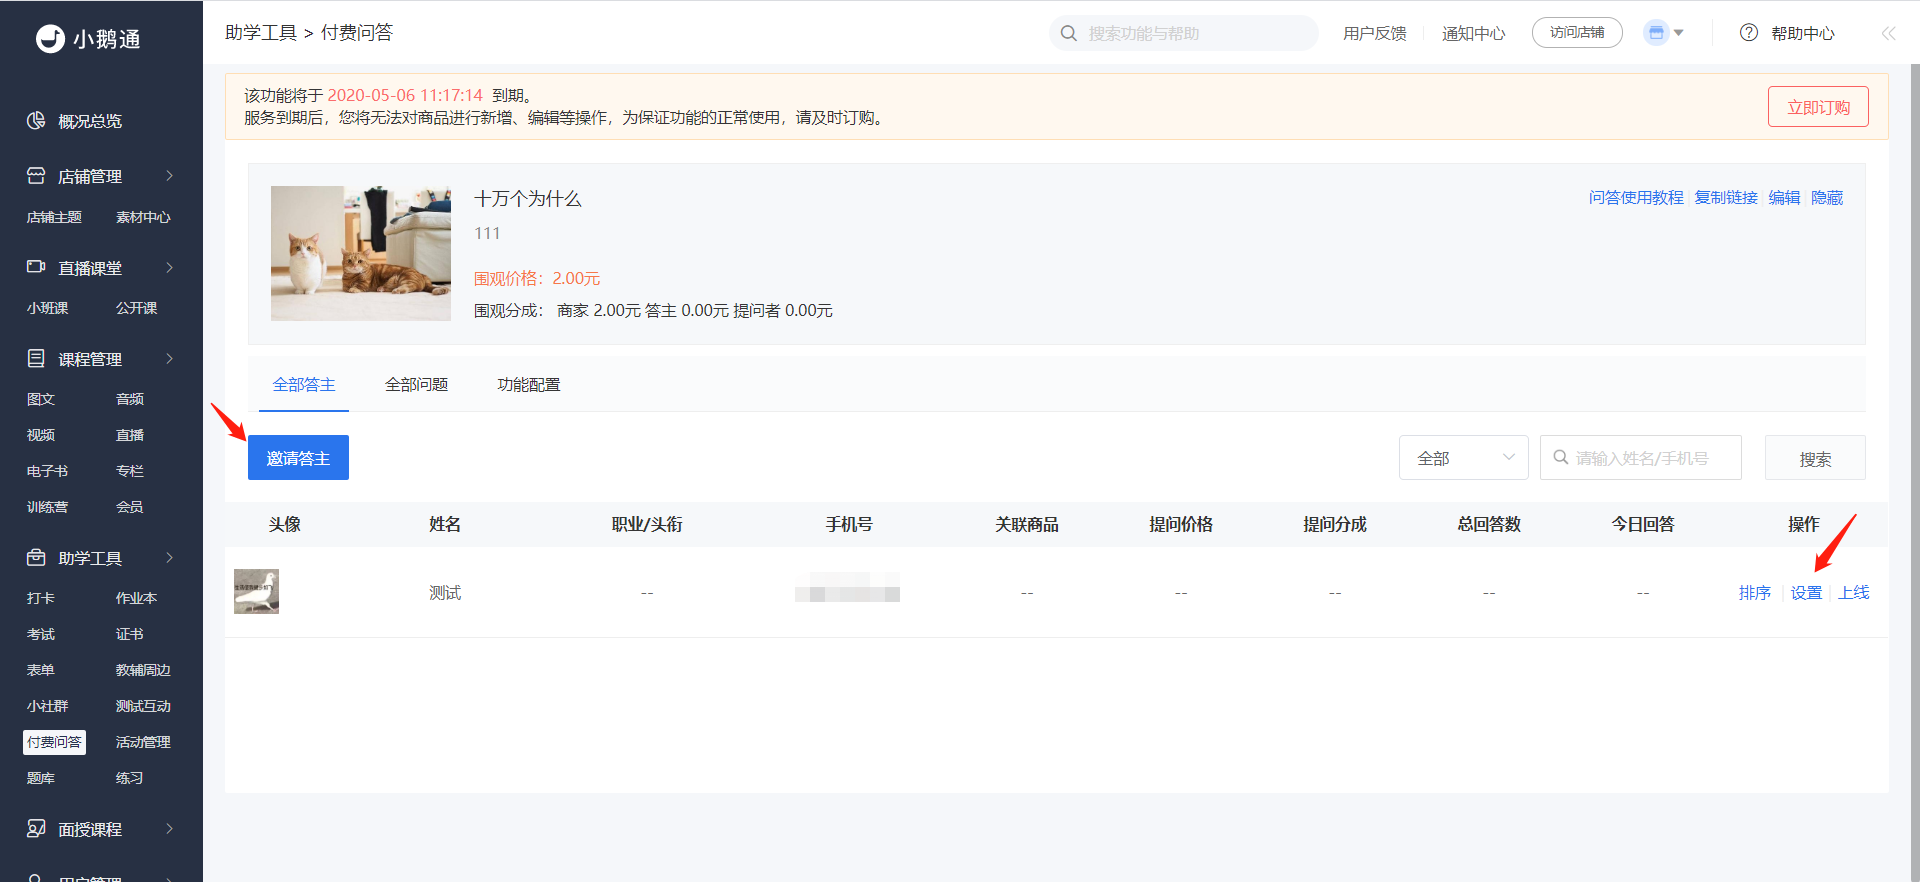1920x882 pixels.
Task: Open 打卡 in sidebar
Action: [40, 598]
